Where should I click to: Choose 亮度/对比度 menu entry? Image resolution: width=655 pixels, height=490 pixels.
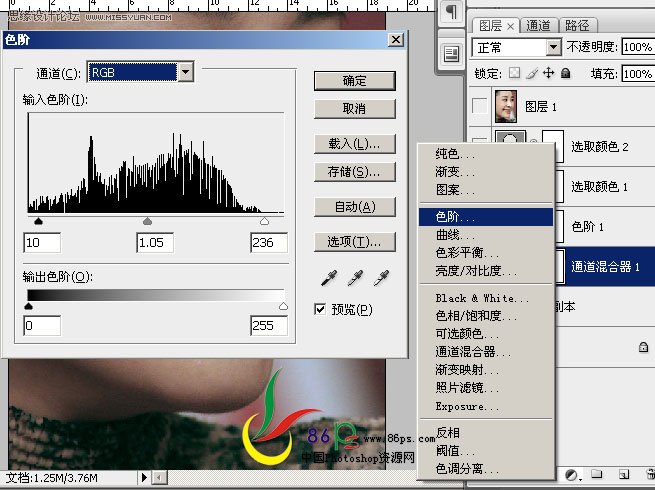(x=486, y=271)
